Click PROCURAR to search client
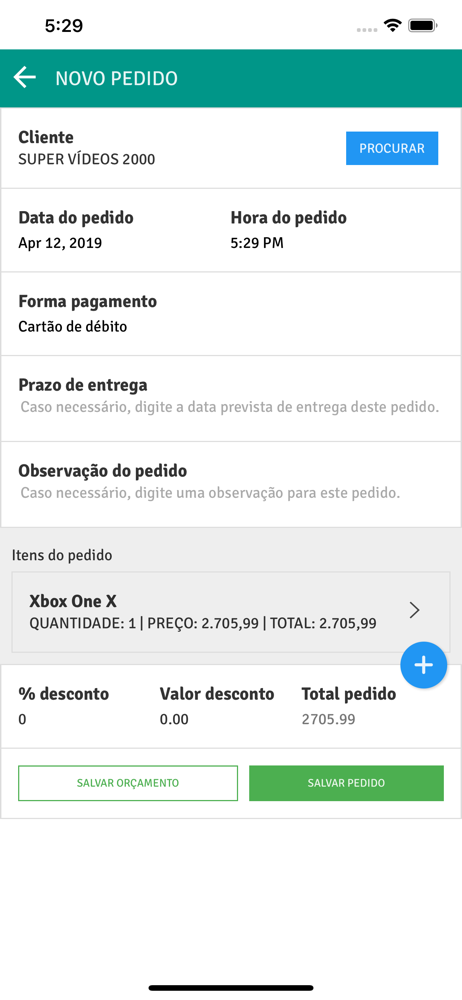The image size is (462, 1000). click(392, 148)
